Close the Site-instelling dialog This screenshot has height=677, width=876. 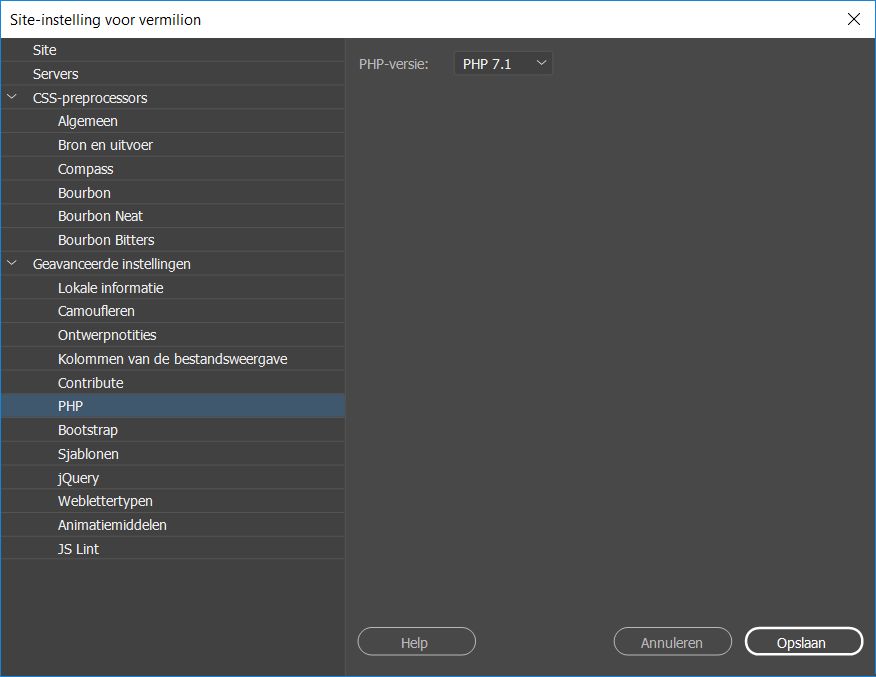(854, 19)
